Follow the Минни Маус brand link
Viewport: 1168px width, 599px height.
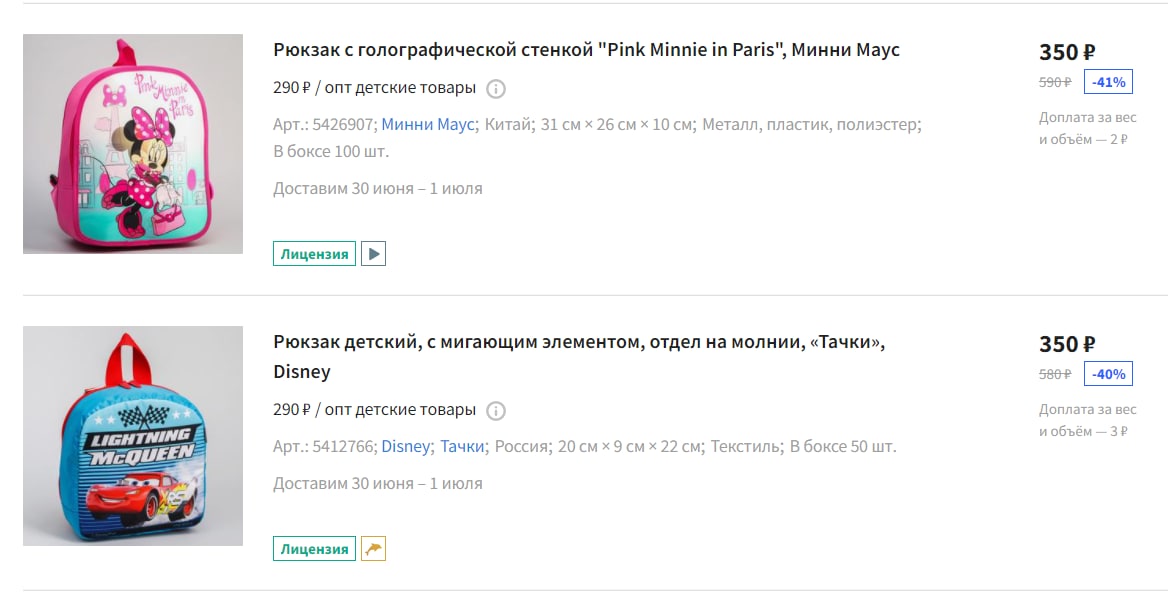pyautogui.click(x=428, y=124)
